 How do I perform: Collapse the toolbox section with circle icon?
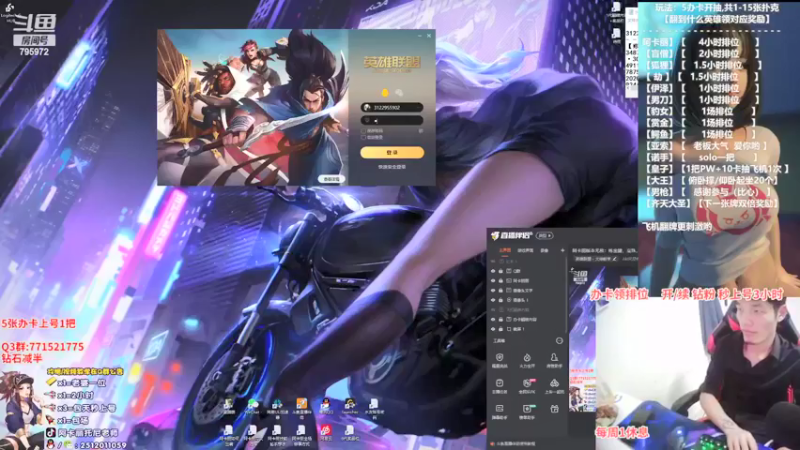coord(559,341)
